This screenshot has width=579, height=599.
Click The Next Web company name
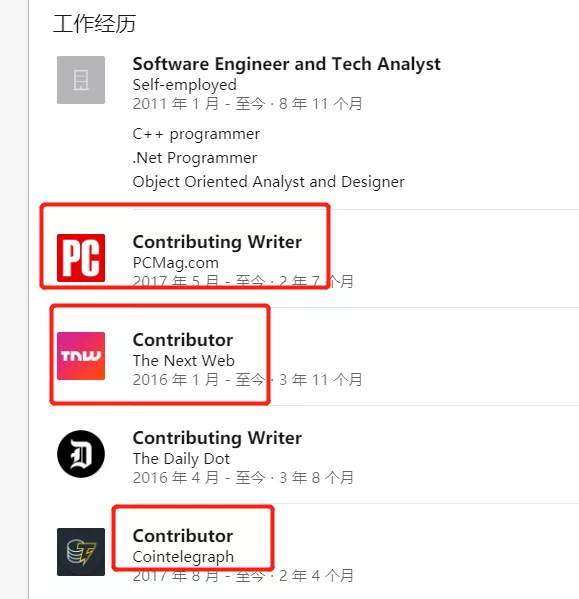(x=184, y=361)
